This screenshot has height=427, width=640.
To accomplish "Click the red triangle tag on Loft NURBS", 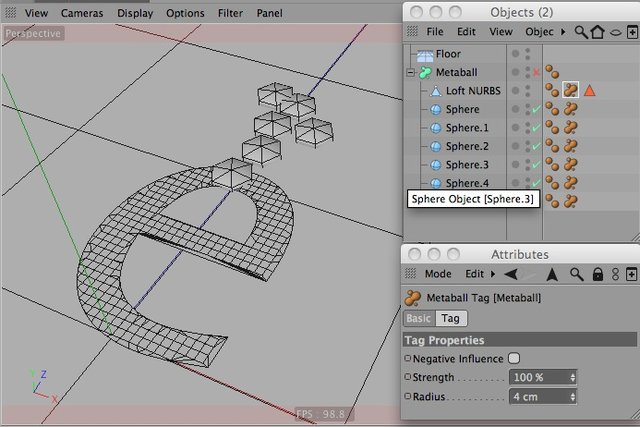I will 589,90.
